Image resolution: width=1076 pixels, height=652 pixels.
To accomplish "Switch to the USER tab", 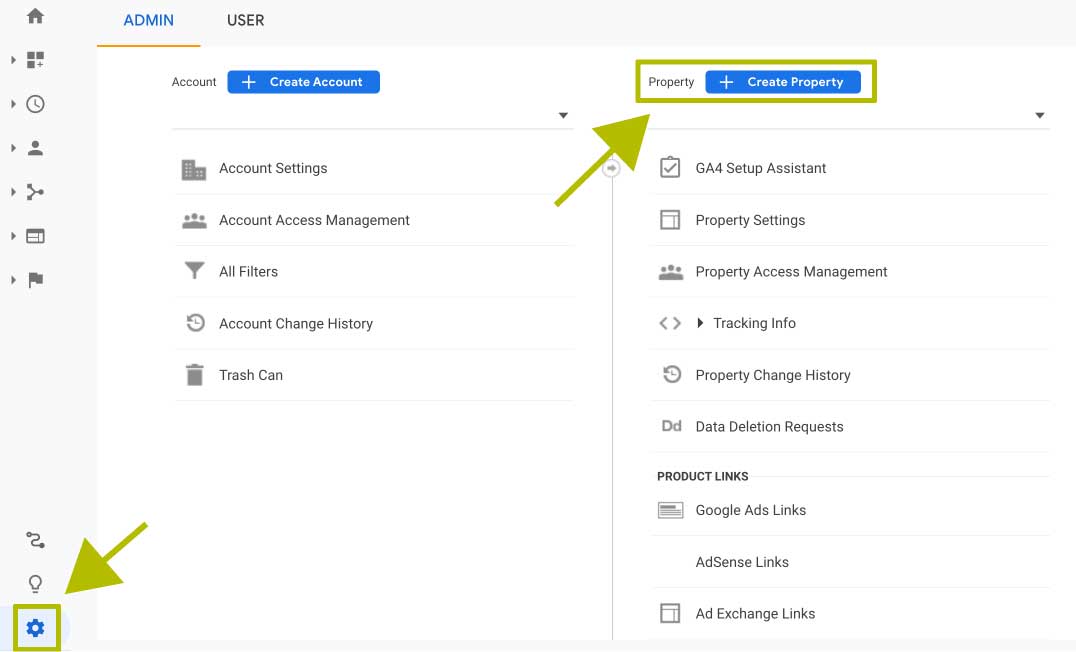I will (x=245, y=20).
